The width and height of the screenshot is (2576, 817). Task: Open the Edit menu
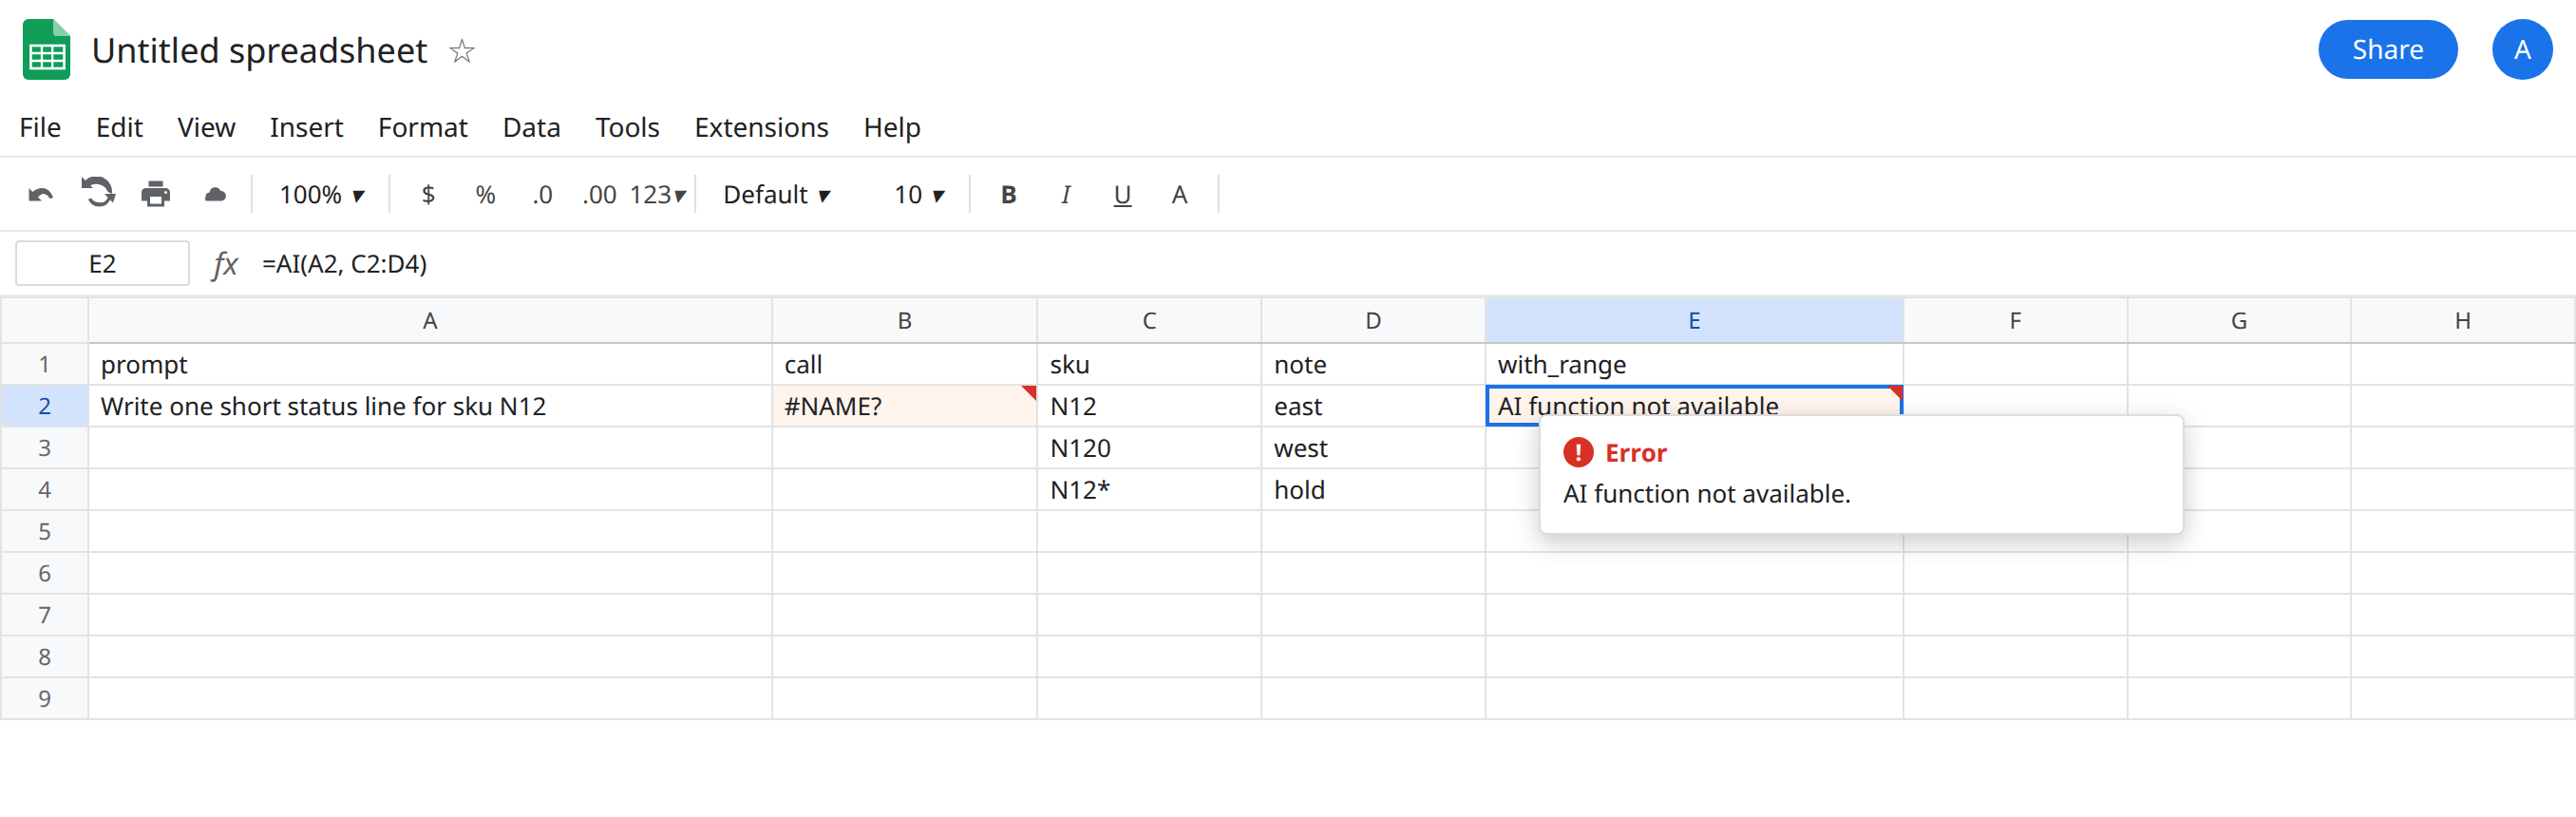119,128
